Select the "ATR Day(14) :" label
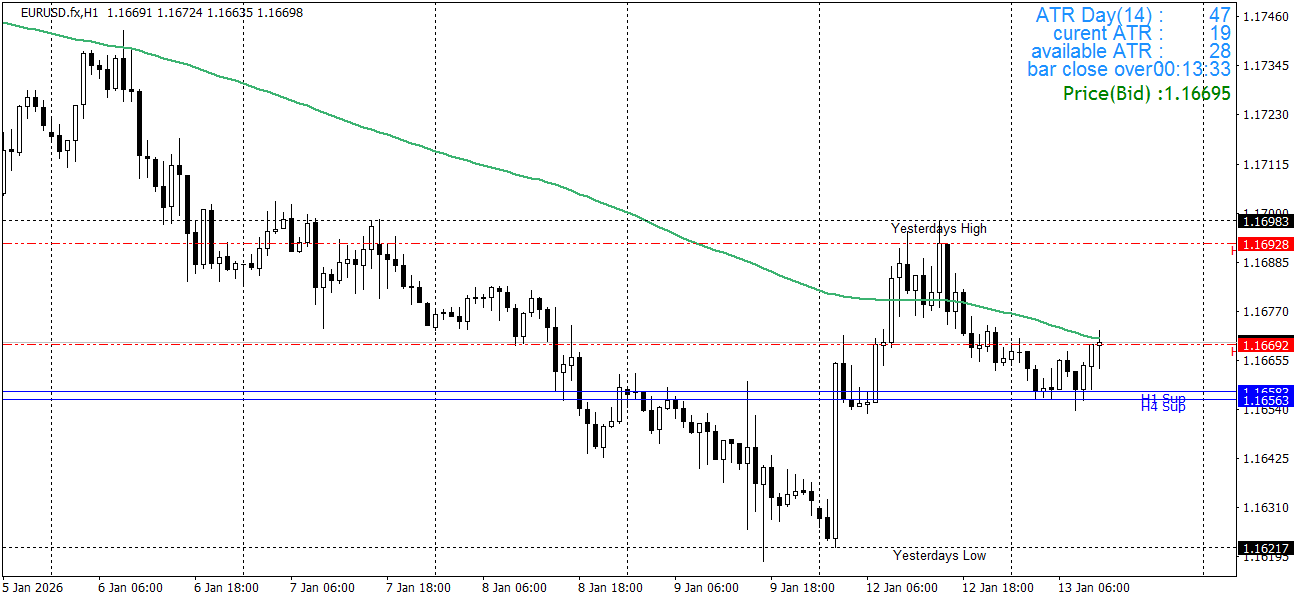The height and width of the screenshot is (600, 1300). pyautogui.click(x=1100, y=15)
